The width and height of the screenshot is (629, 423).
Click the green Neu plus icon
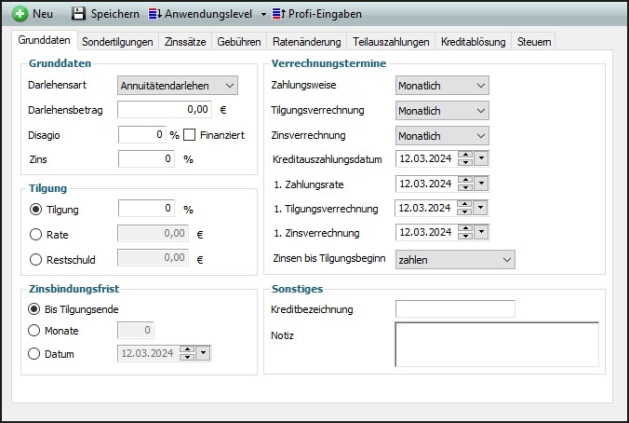(x=19, y=15)
